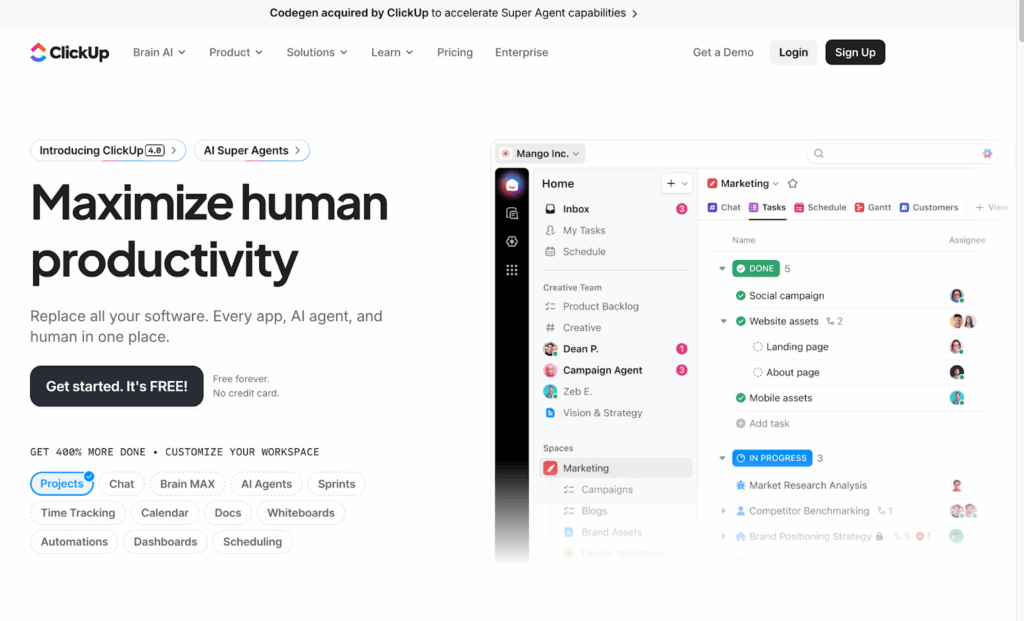This screenshot has height=621, width=1024.
Task: Select the Projects feature chip
Action: [62, 484]
